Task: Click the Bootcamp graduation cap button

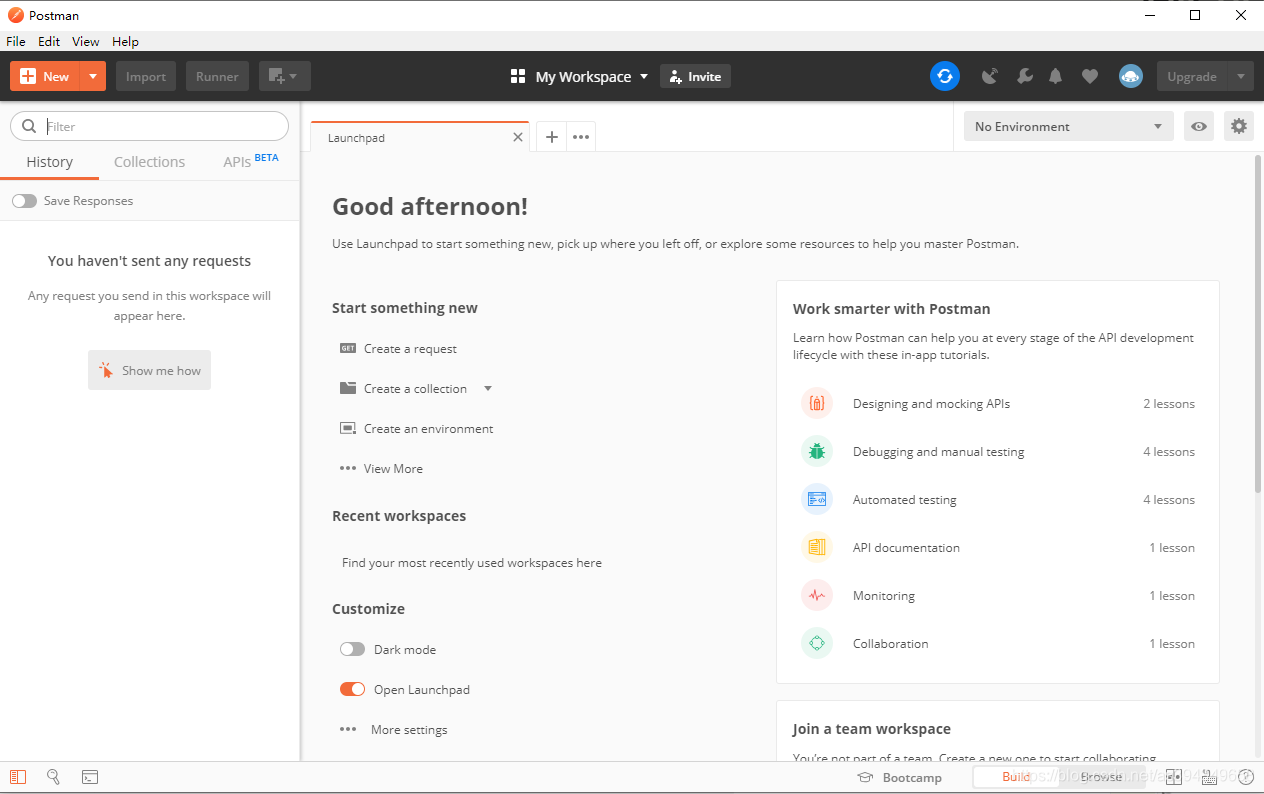Action: pos(900,777)
